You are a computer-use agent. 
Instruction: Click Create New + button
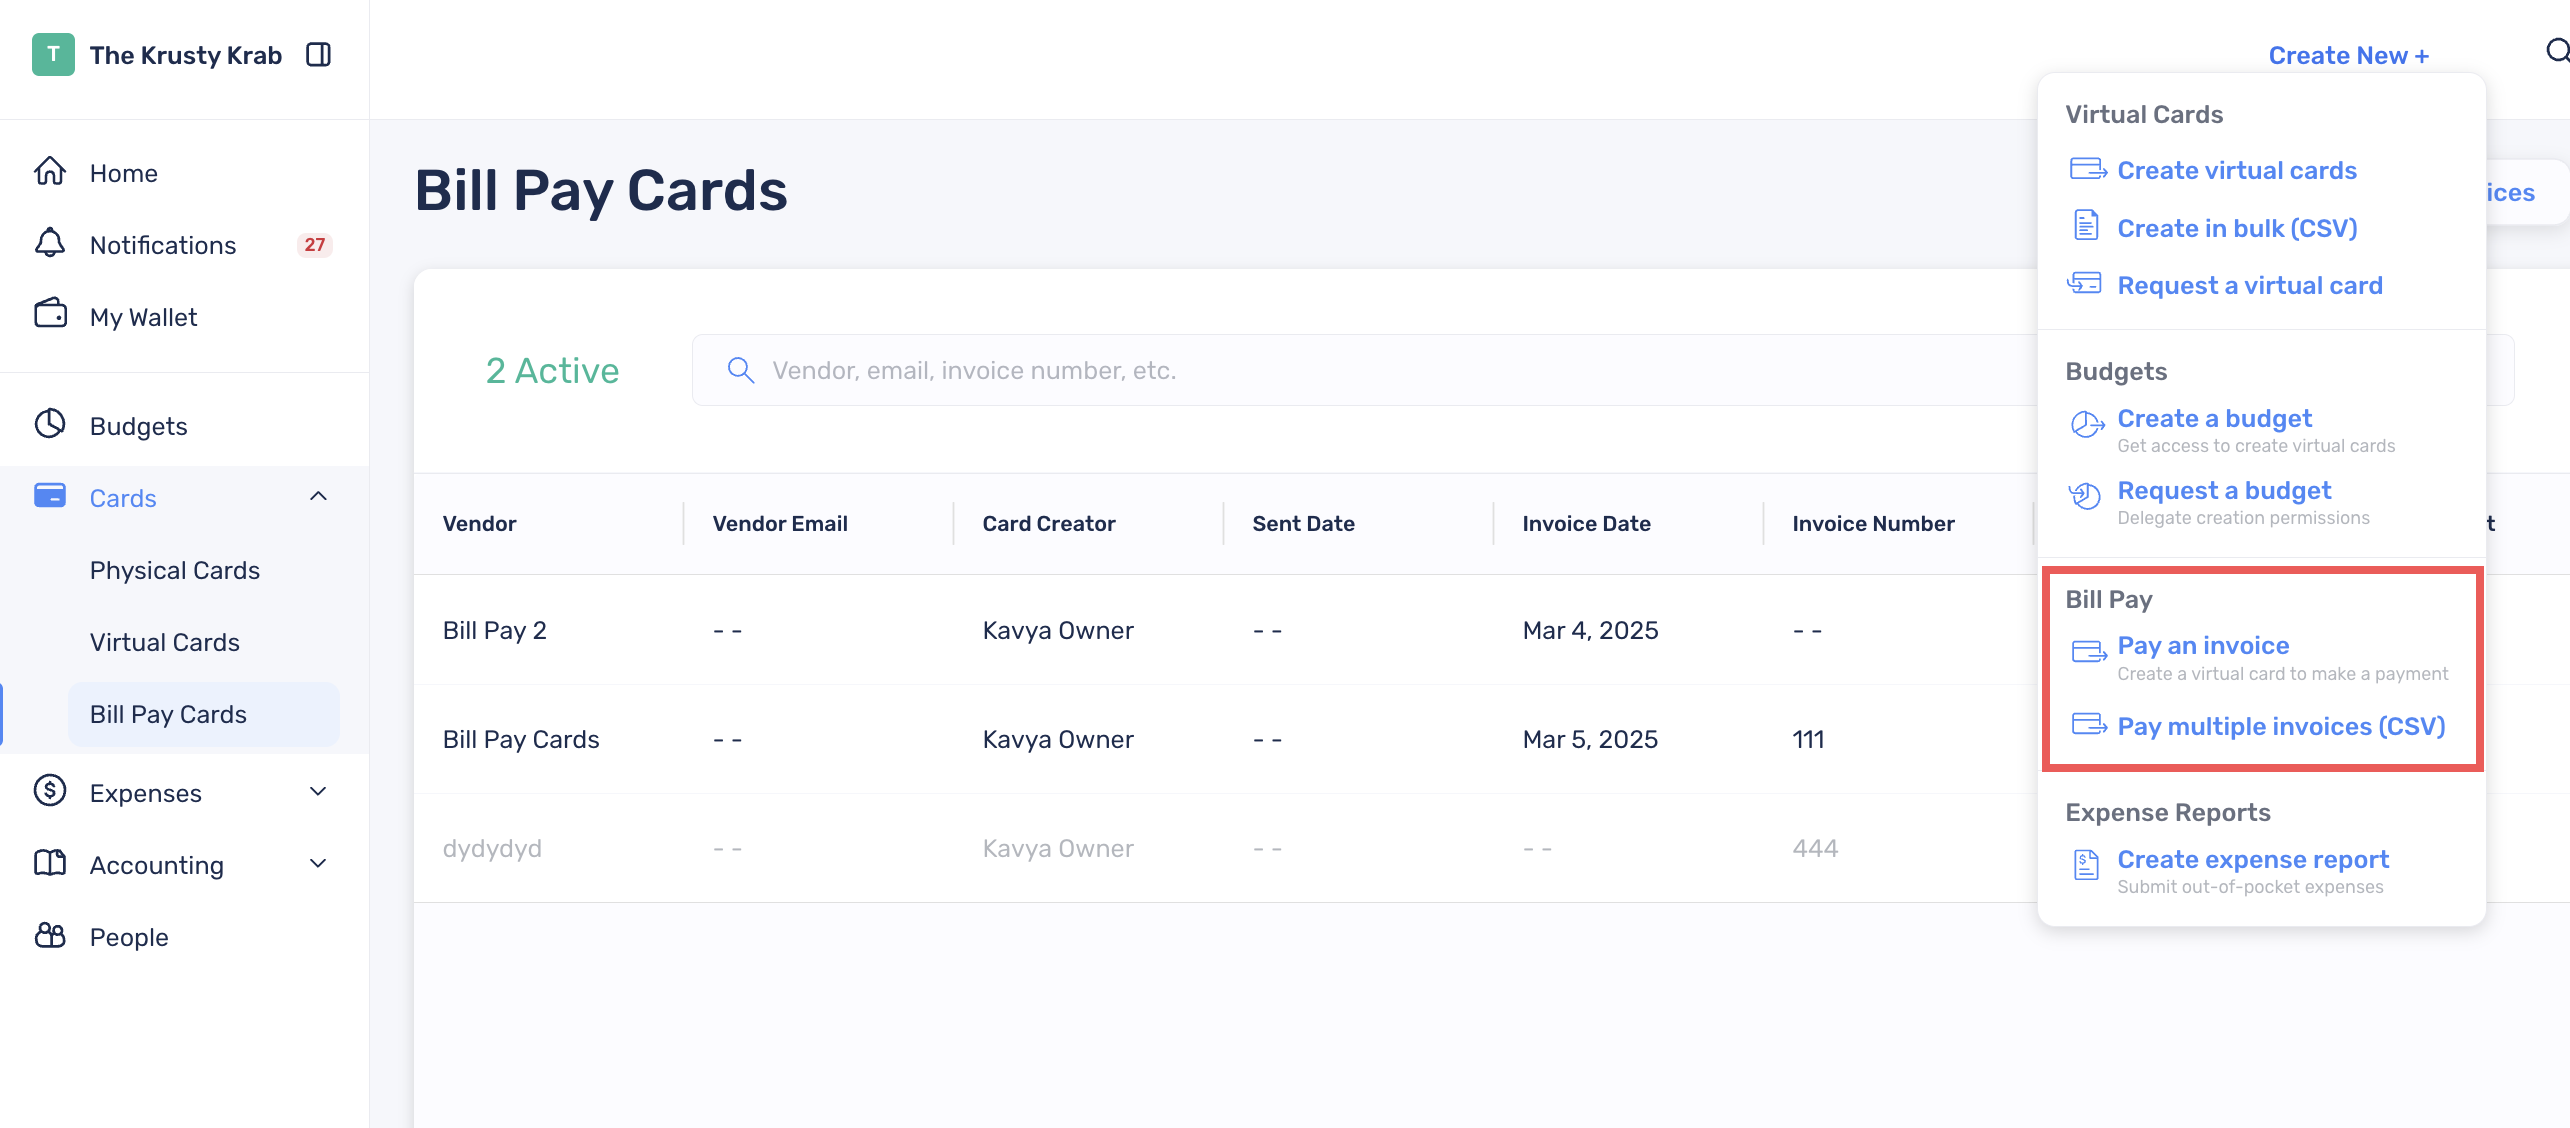2348,56
